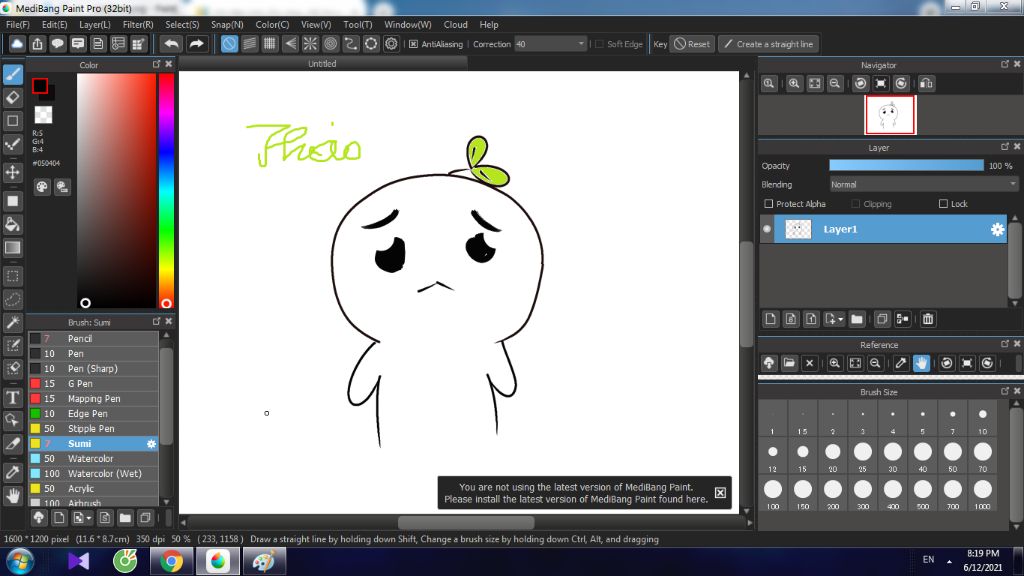
Task: Click the add folder layer icon
Action: tap(857, 319)
